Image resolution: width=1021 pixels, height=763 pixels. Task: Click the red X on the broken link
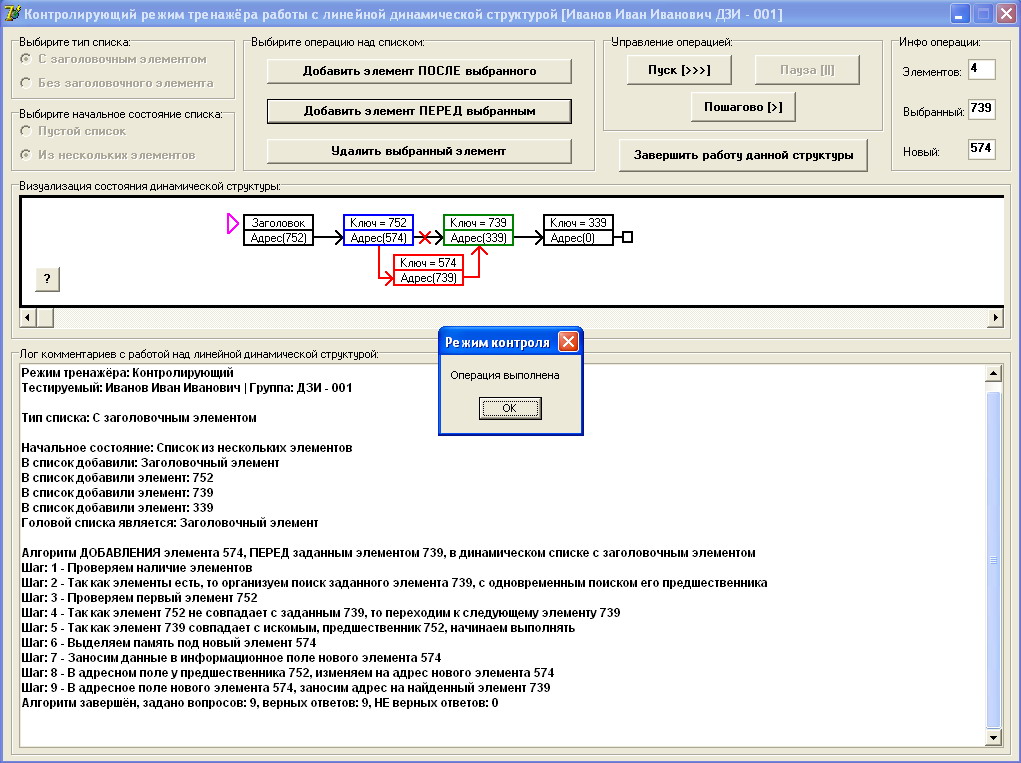(425, 238)
